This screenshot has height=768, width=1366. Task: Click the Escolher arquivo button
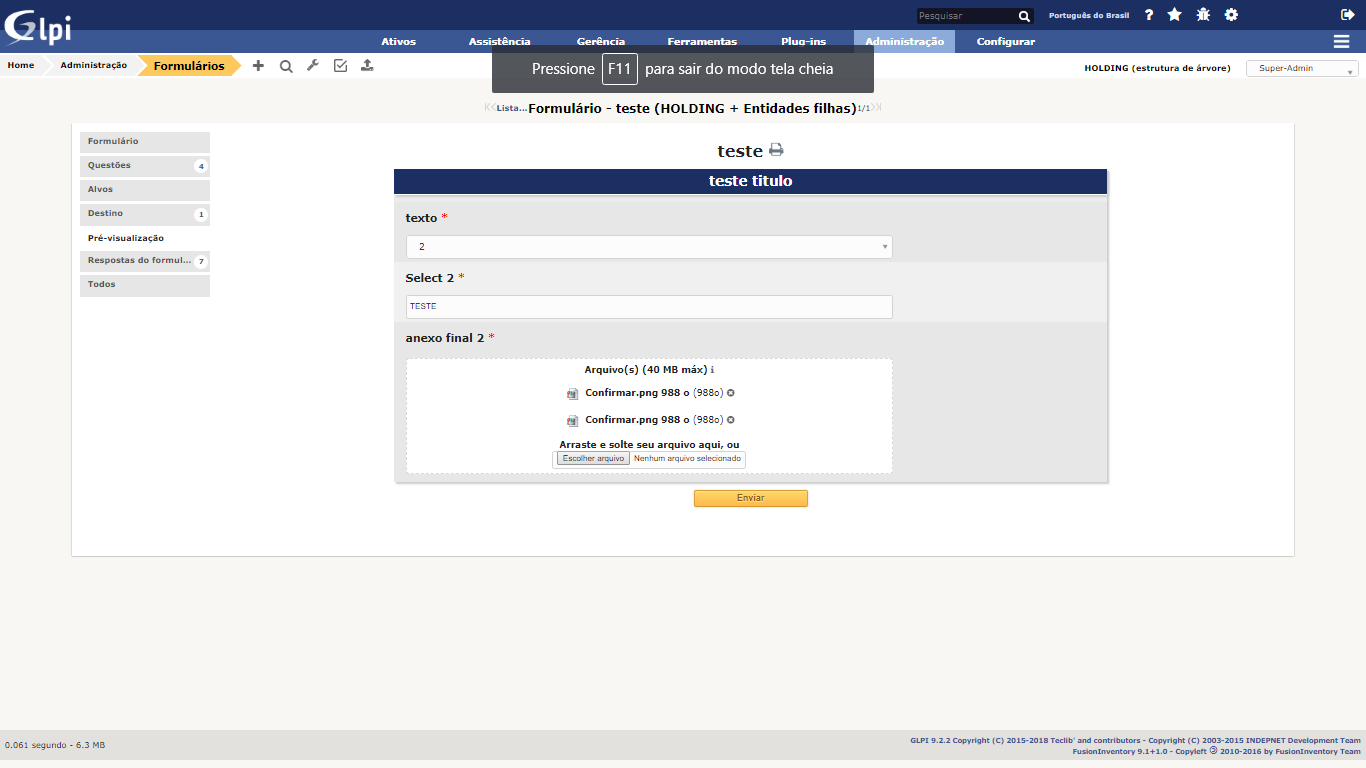(x=591, y=458)
